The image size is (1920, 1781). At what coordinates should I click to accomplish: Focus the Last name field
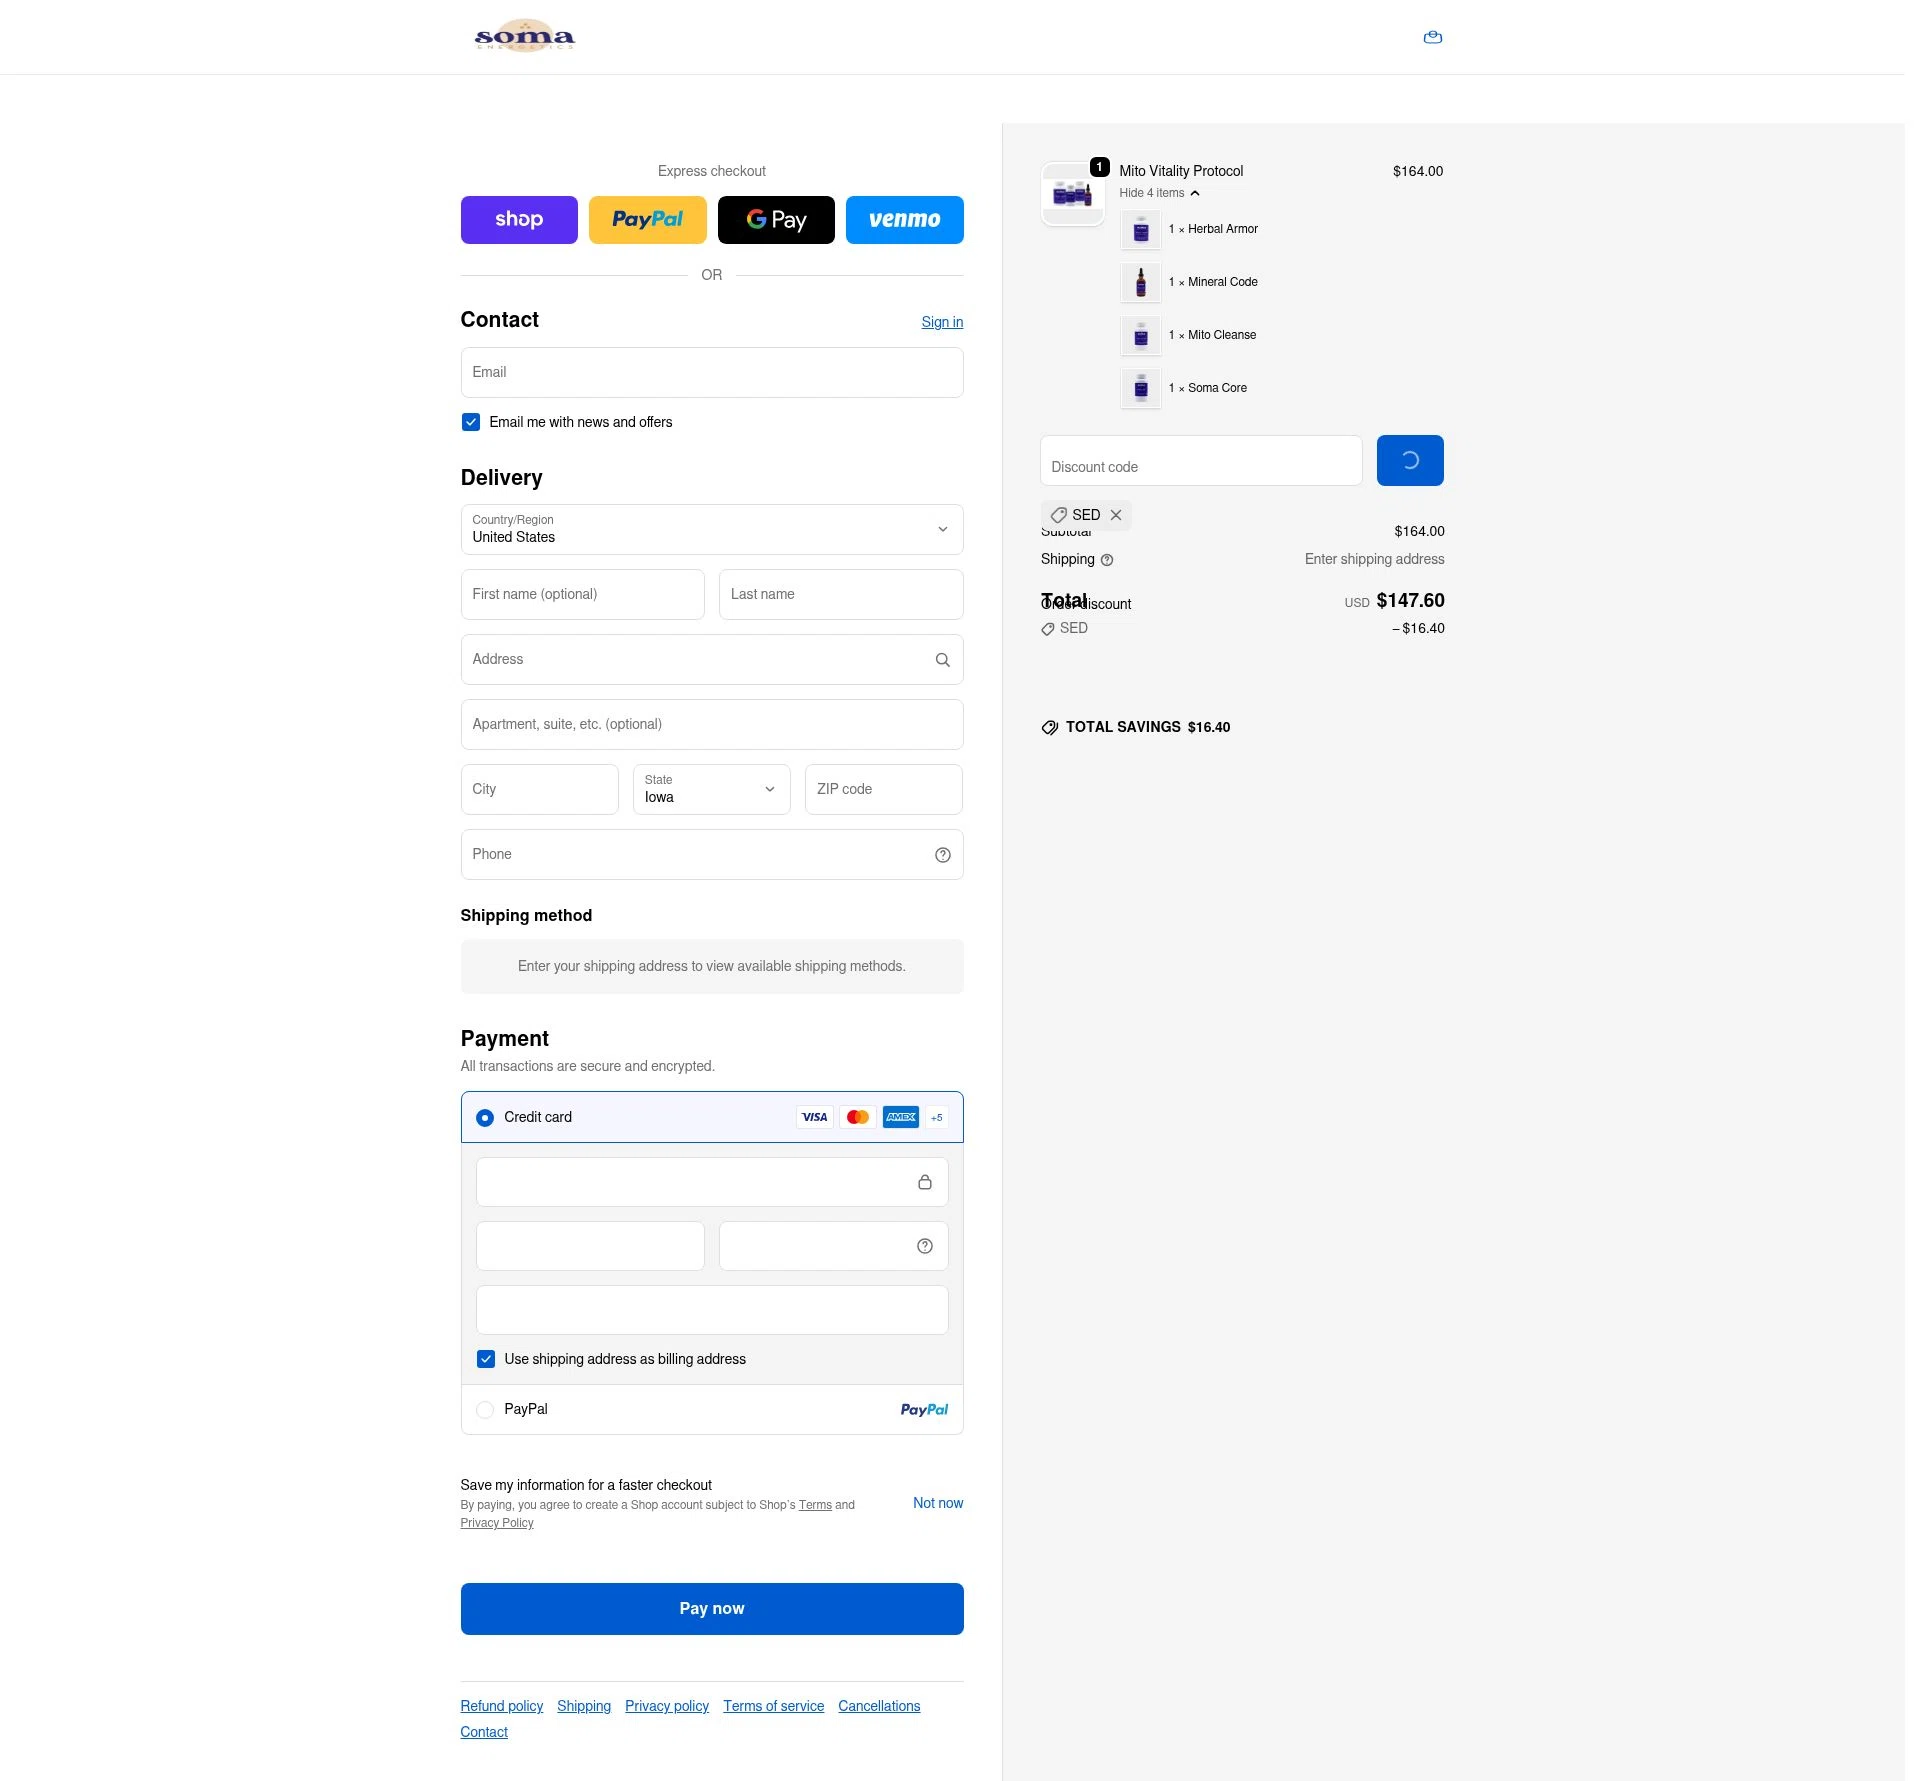pos(841,595)
